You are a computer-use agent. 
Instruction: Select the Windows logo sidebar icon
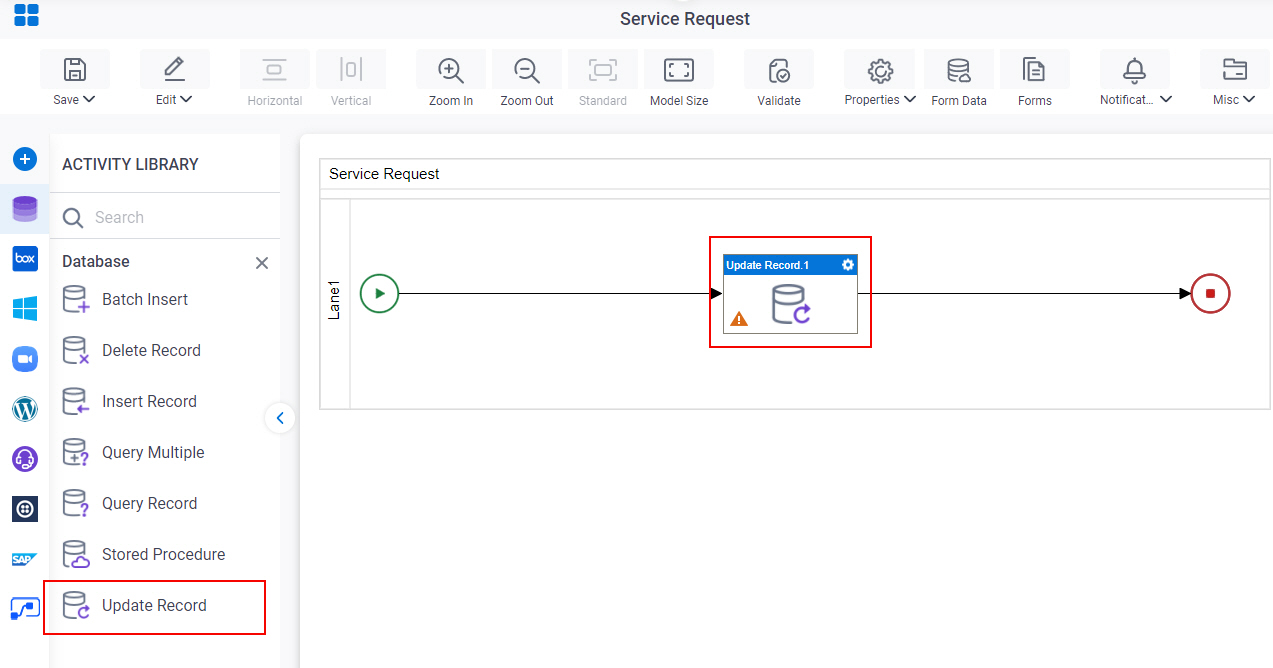pyautogui.click(x=25, y=308)
